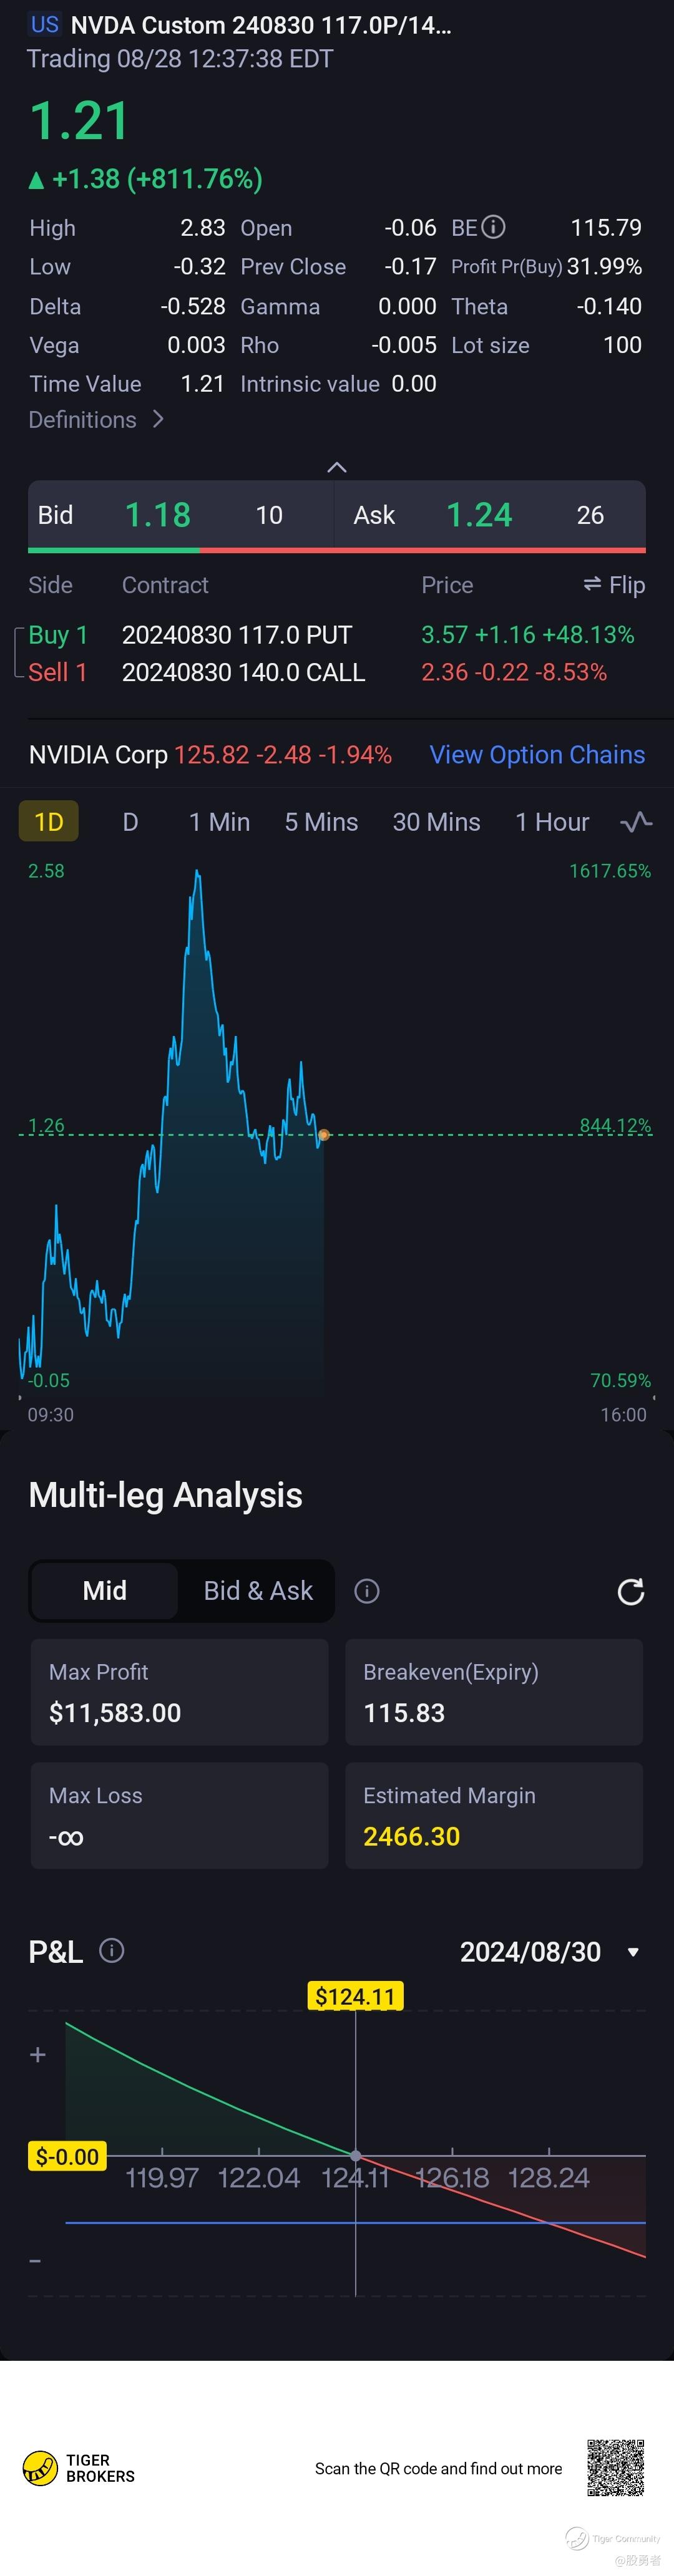Tap the BE info icon
The image size is (674, 2576).
tap(493, 228)
